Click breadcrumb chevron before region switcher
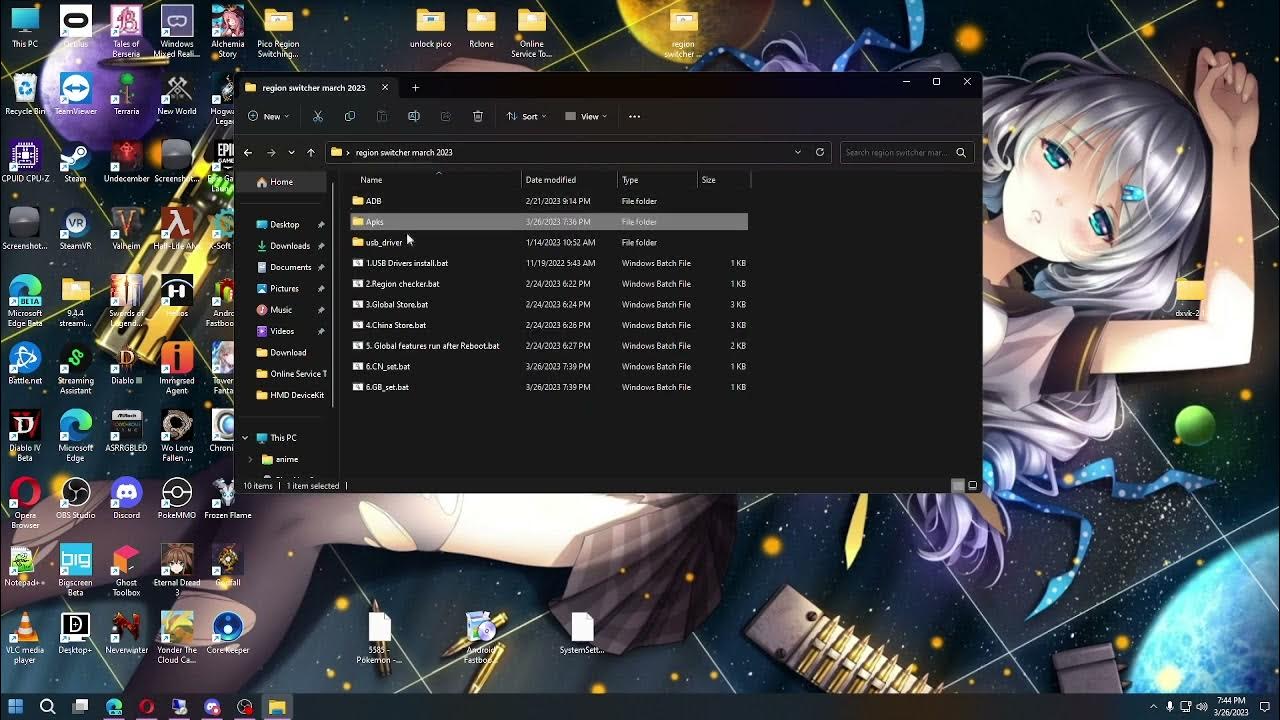The width and height of the screenshot is (1280, 720). (348, 152)
